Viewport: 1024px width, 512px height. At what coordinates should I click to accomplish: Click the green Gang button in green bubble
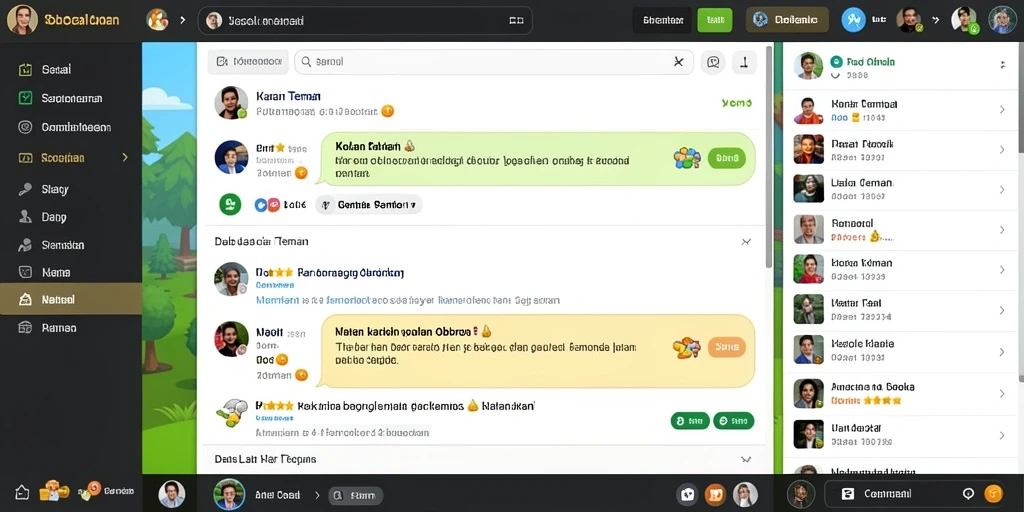(x=726, y=157)
